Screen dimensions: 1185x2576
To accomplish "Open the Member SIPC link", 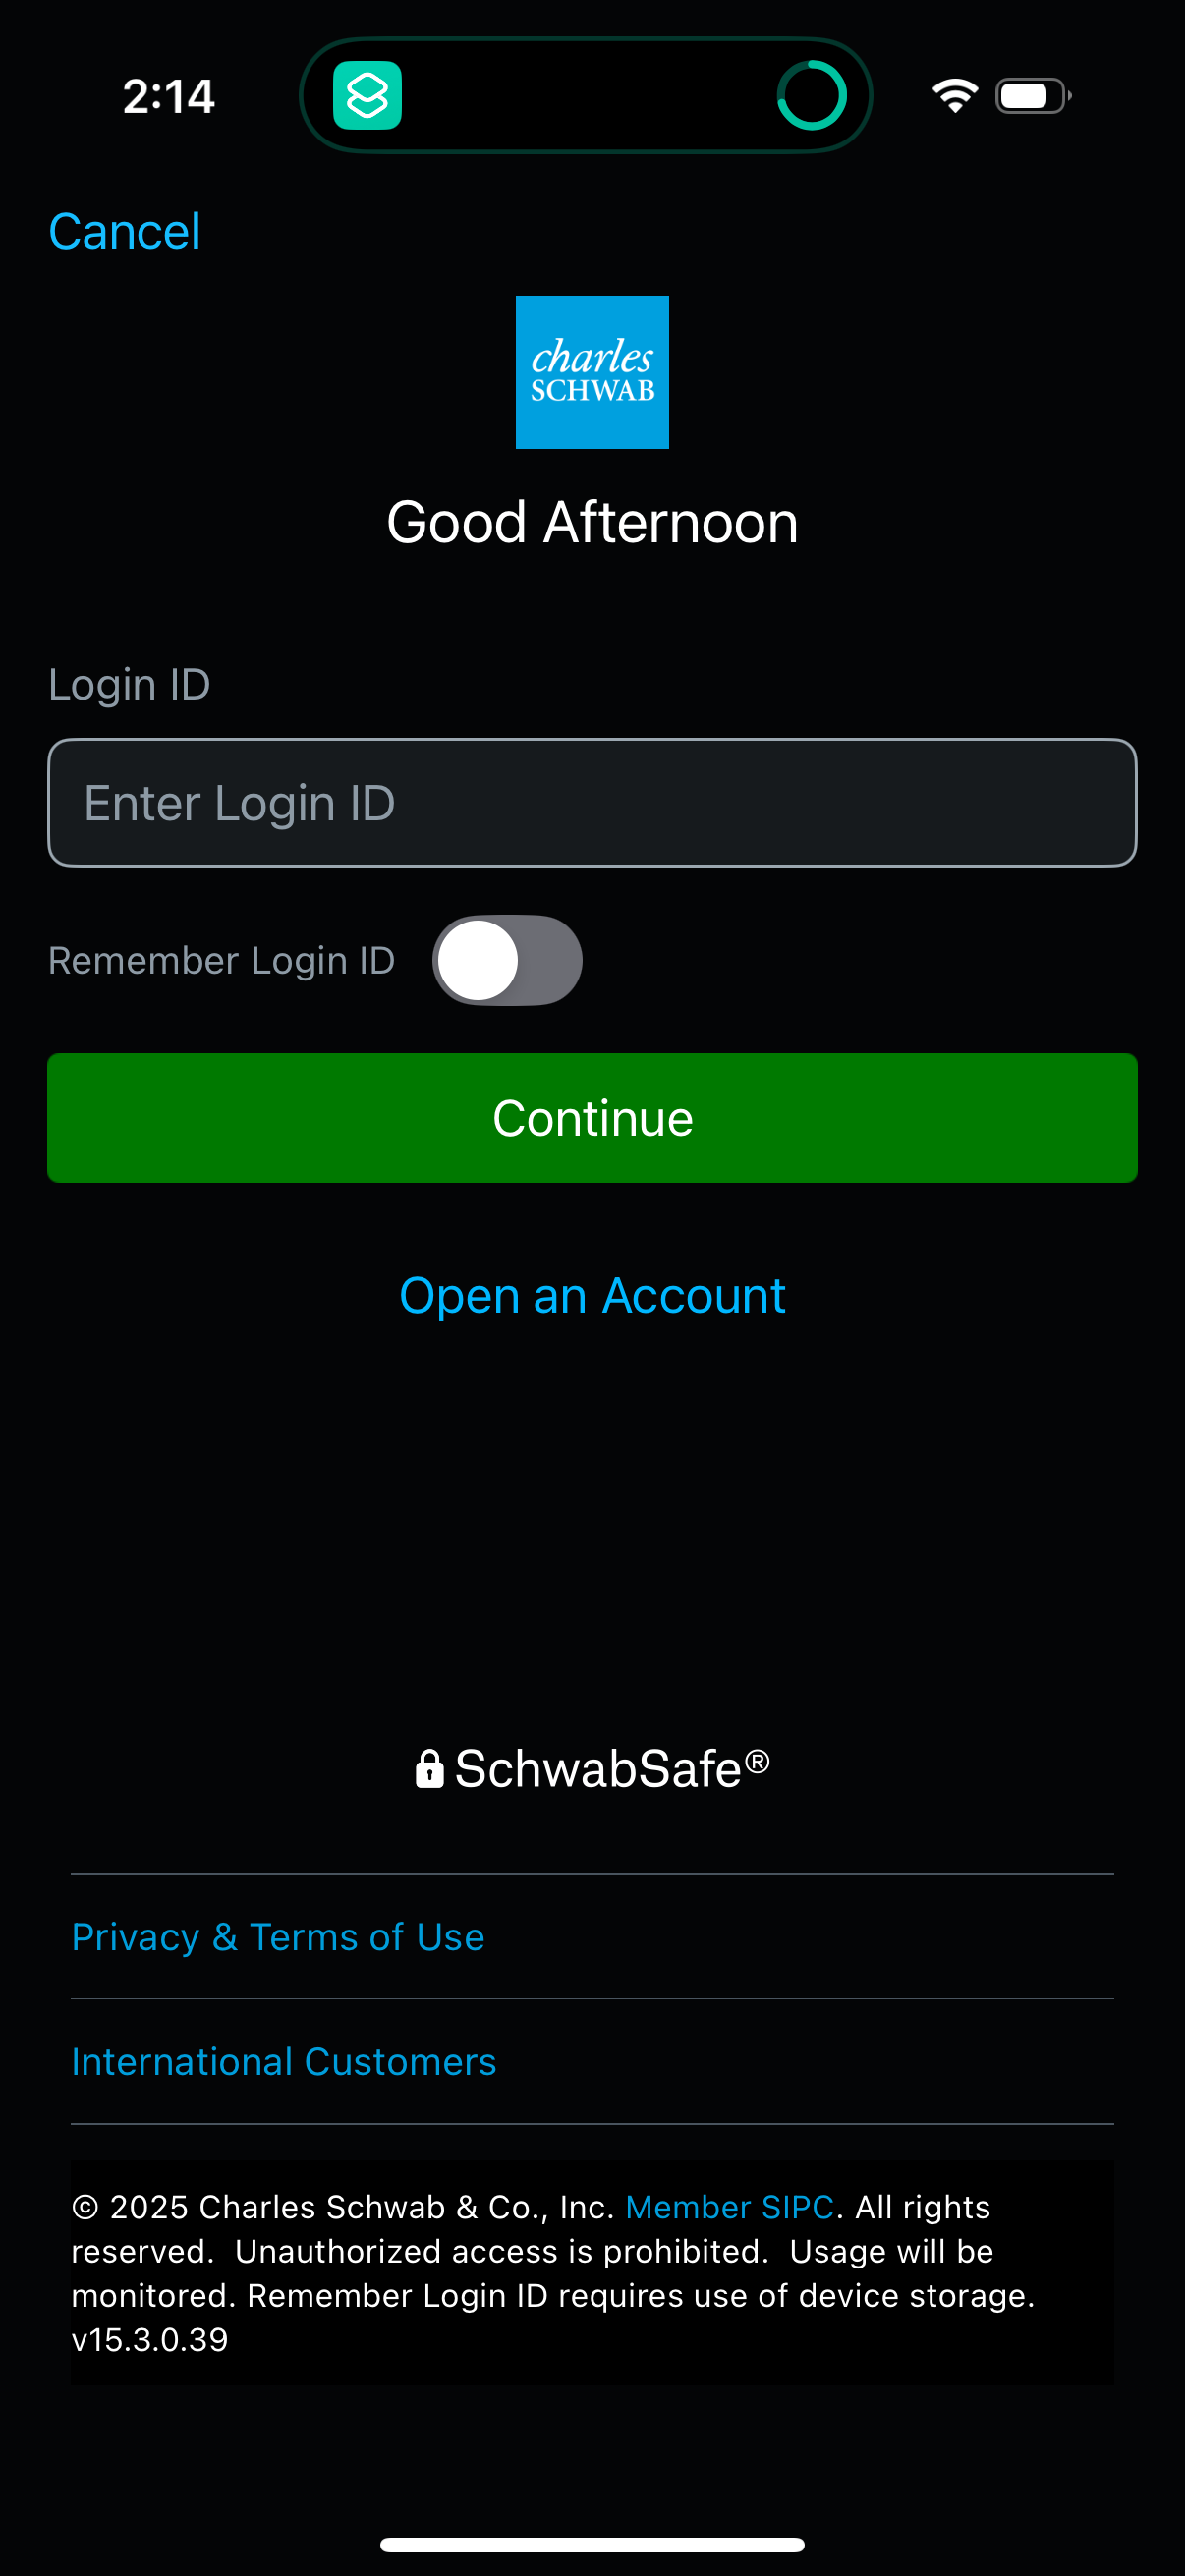I will [729, 2206].
